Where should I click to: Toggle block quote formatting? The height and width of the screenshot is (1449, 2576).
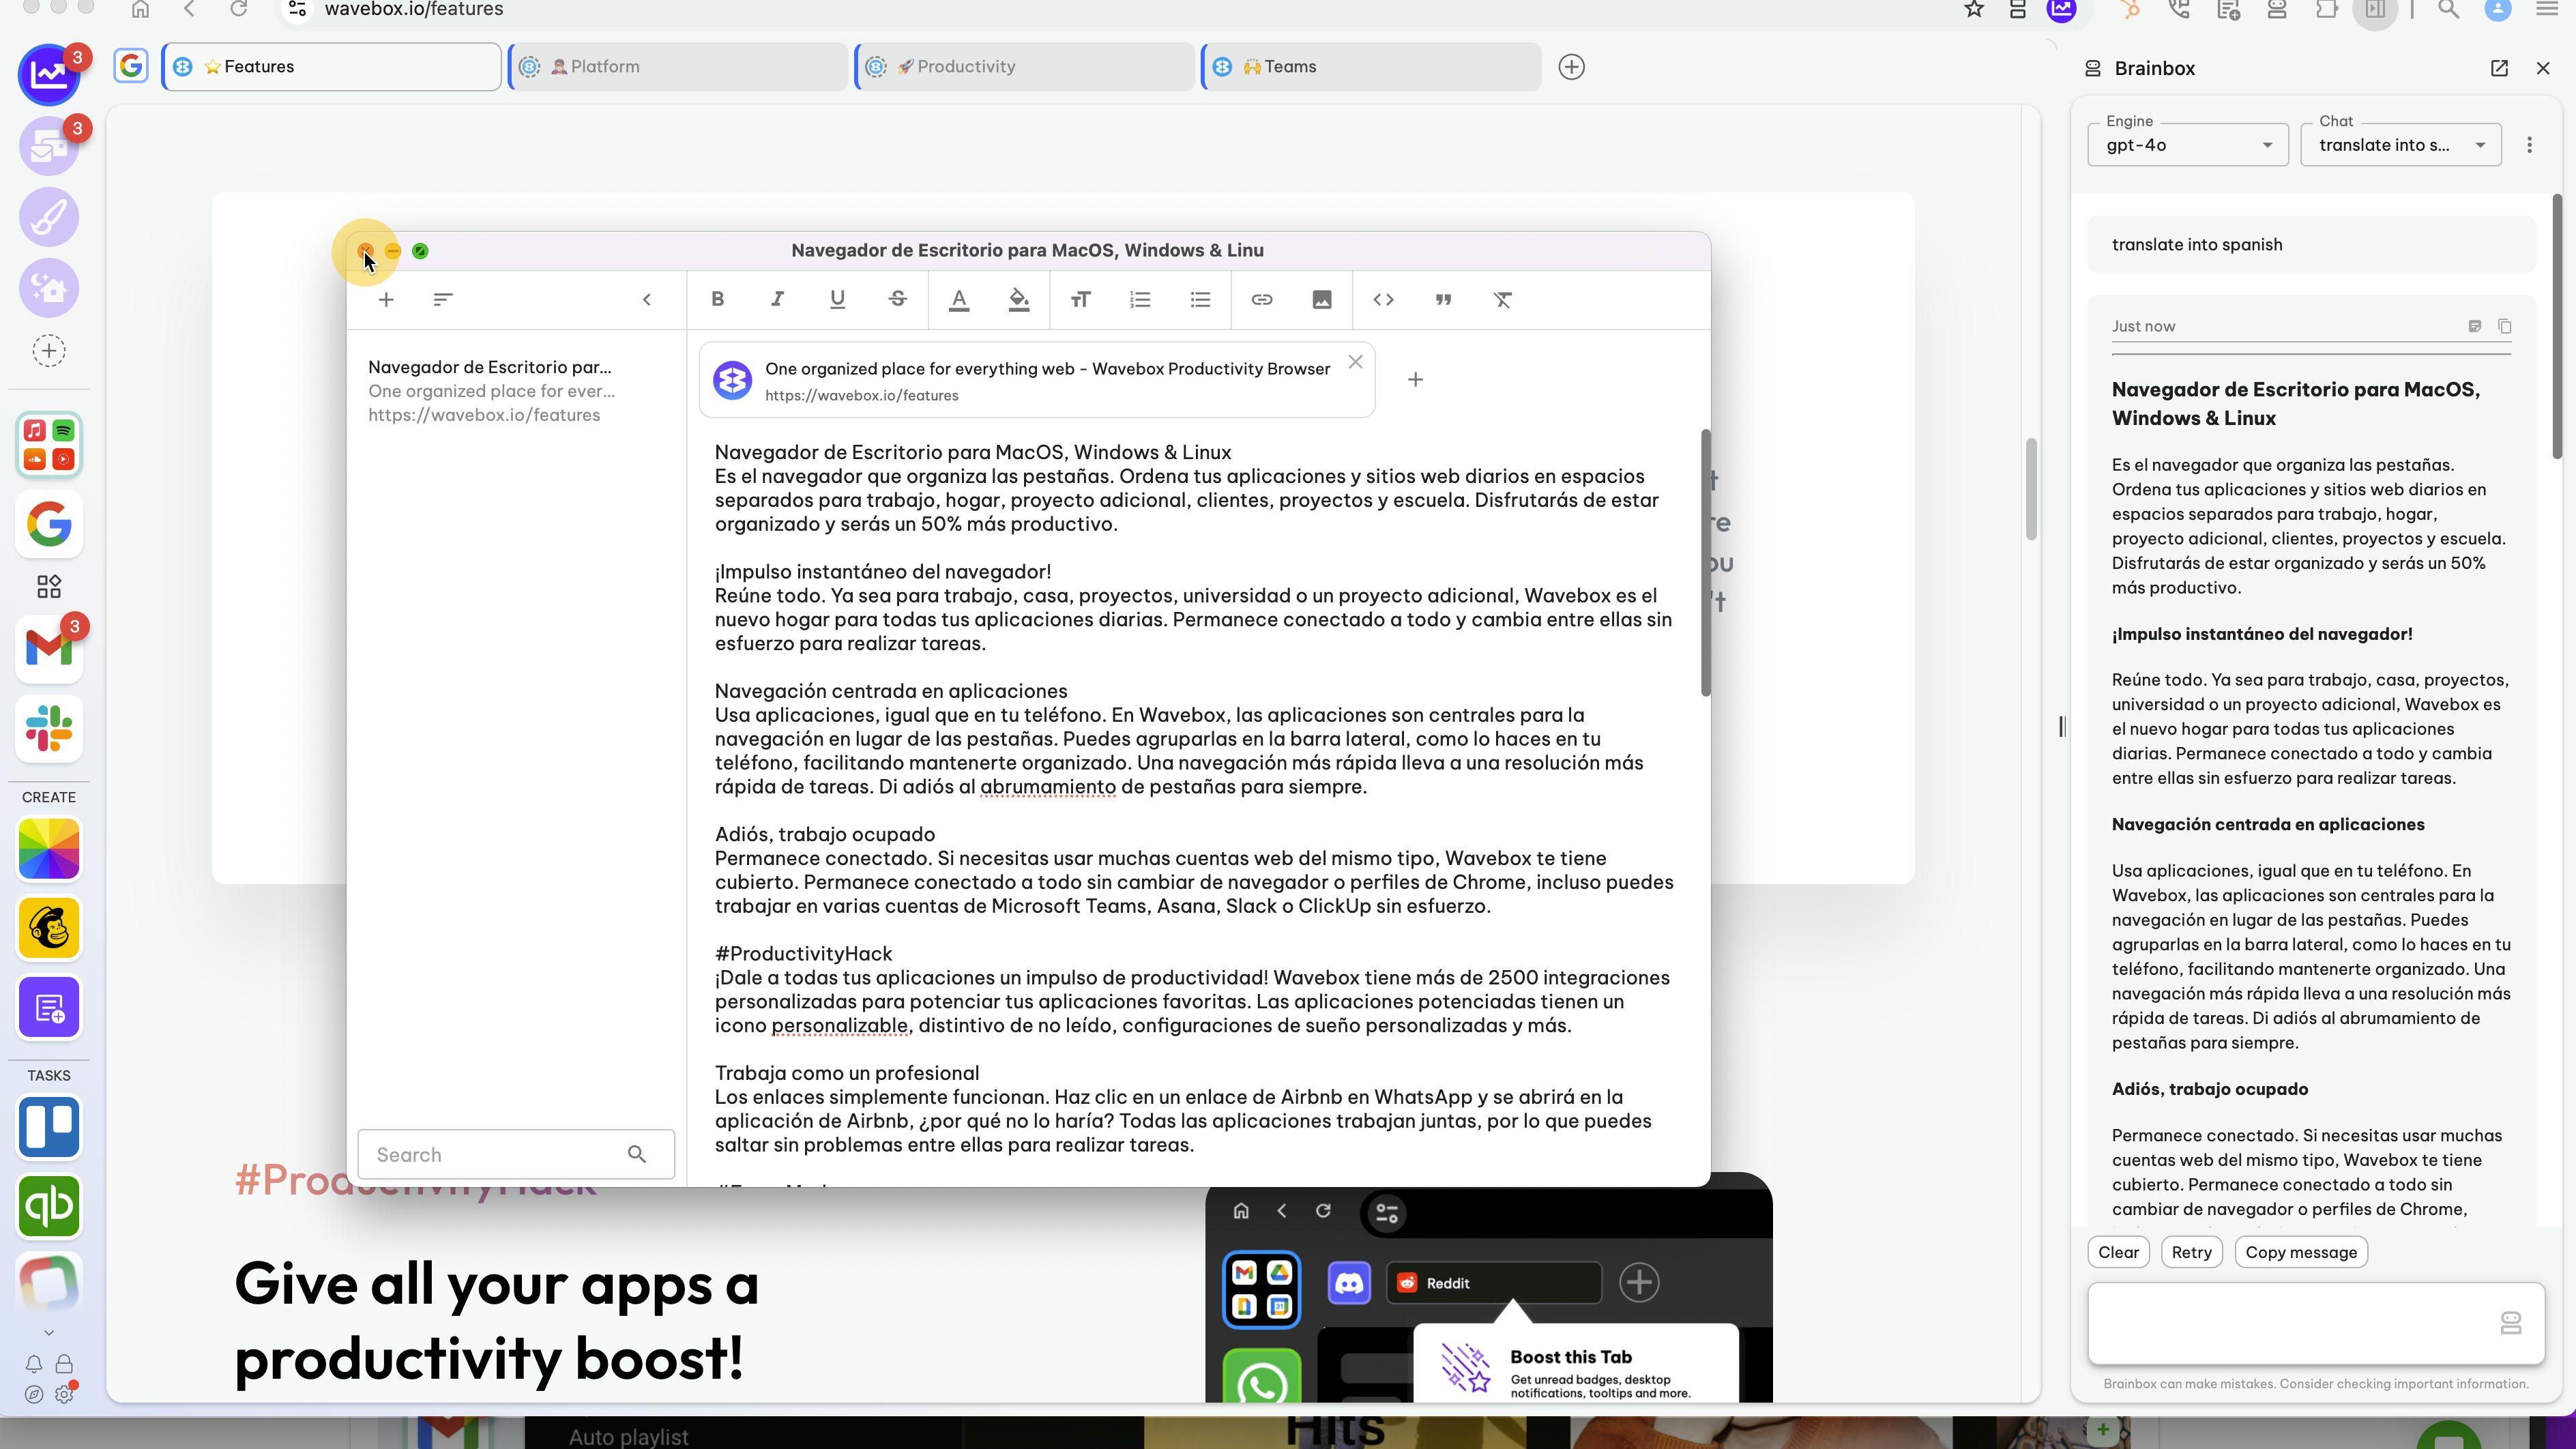[x=1443, y=299]
